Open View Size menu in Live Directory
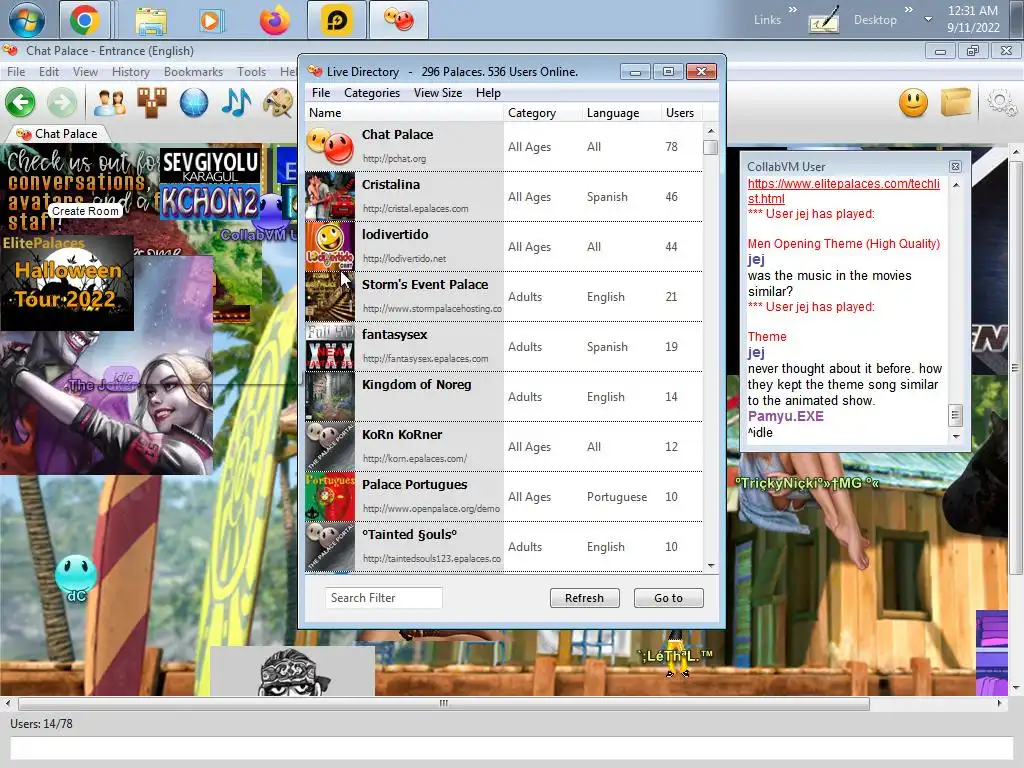Viewport: 1024px width, 768px height. [x=438, y=93]
